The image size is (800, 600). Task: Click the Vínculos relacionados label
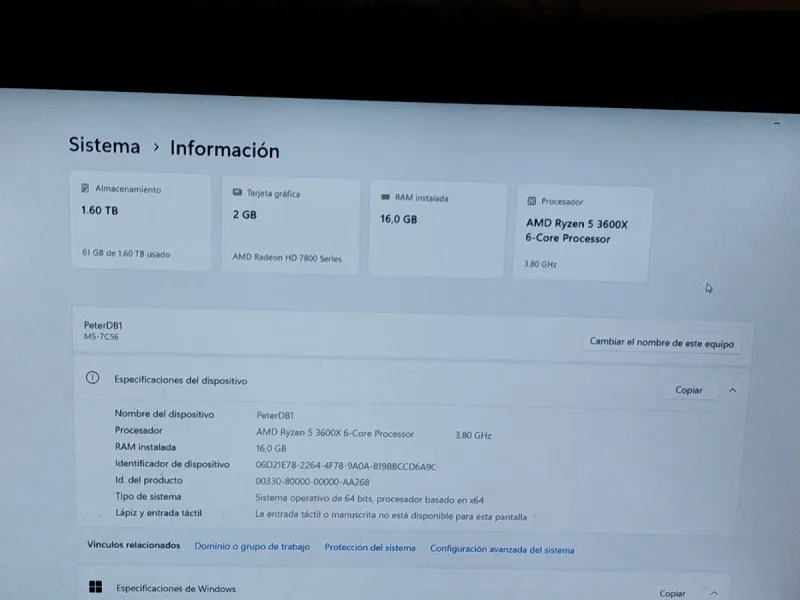pos(134,545)
